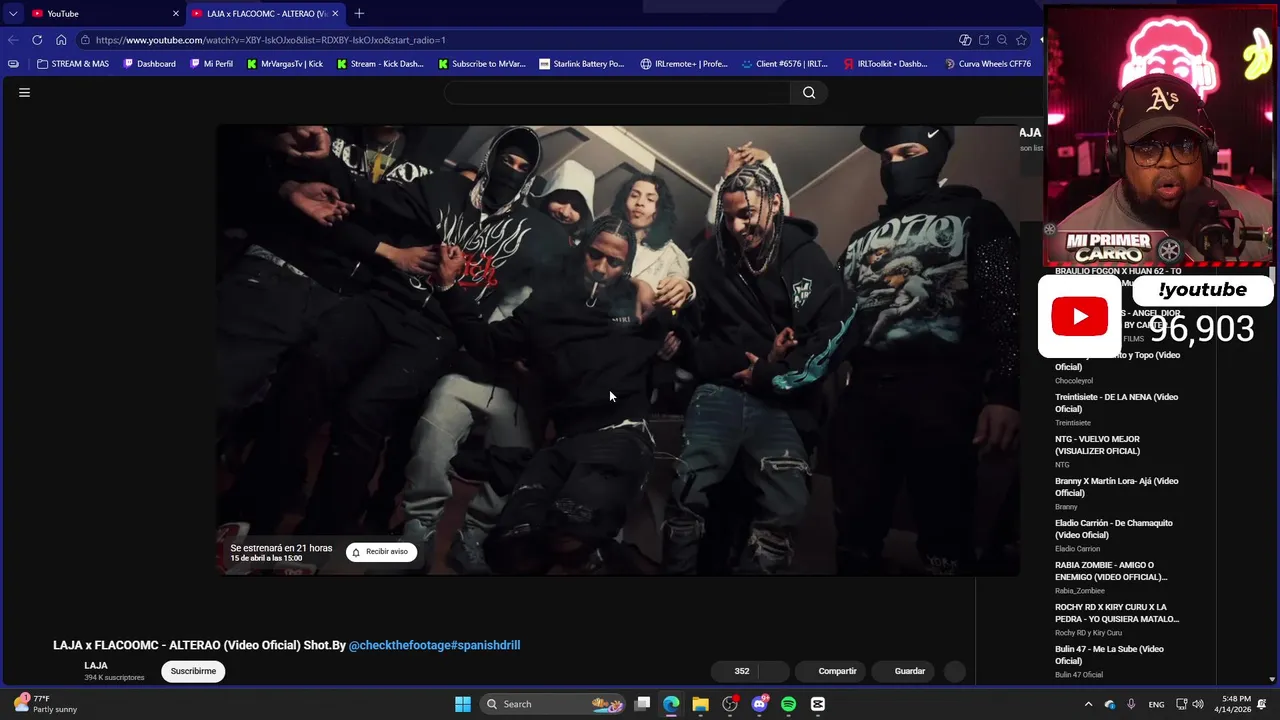Open the IRLremote+ bookmark
The width and height of the screenshot is (1280, 720).
click(684, 64)
